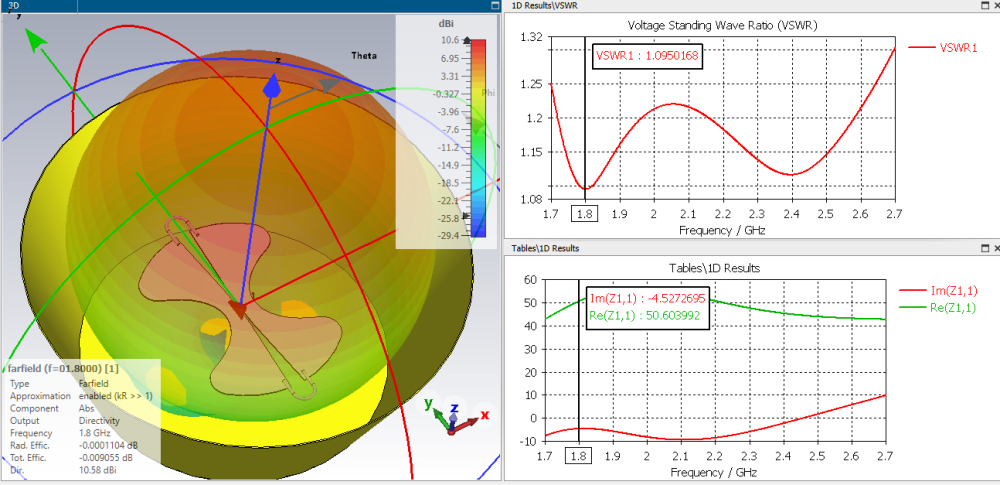Viewport: 1000px width, 485px height.
Task: Close the Tables\1D Results window
Action: (x=995, y=248)
